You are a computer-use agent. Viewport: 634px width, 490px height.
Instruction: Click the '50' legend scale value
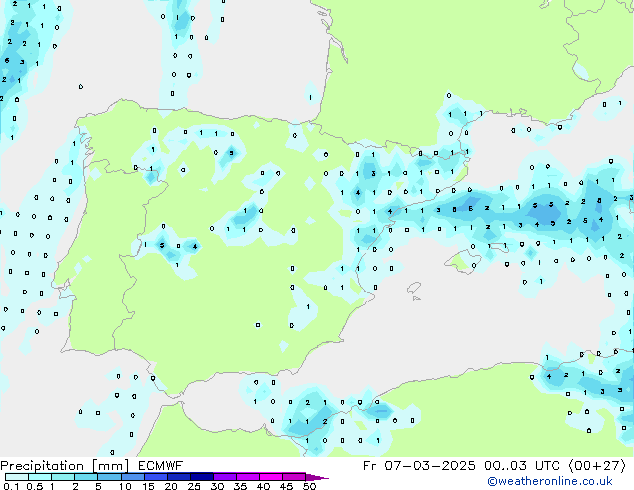(309, 486)
